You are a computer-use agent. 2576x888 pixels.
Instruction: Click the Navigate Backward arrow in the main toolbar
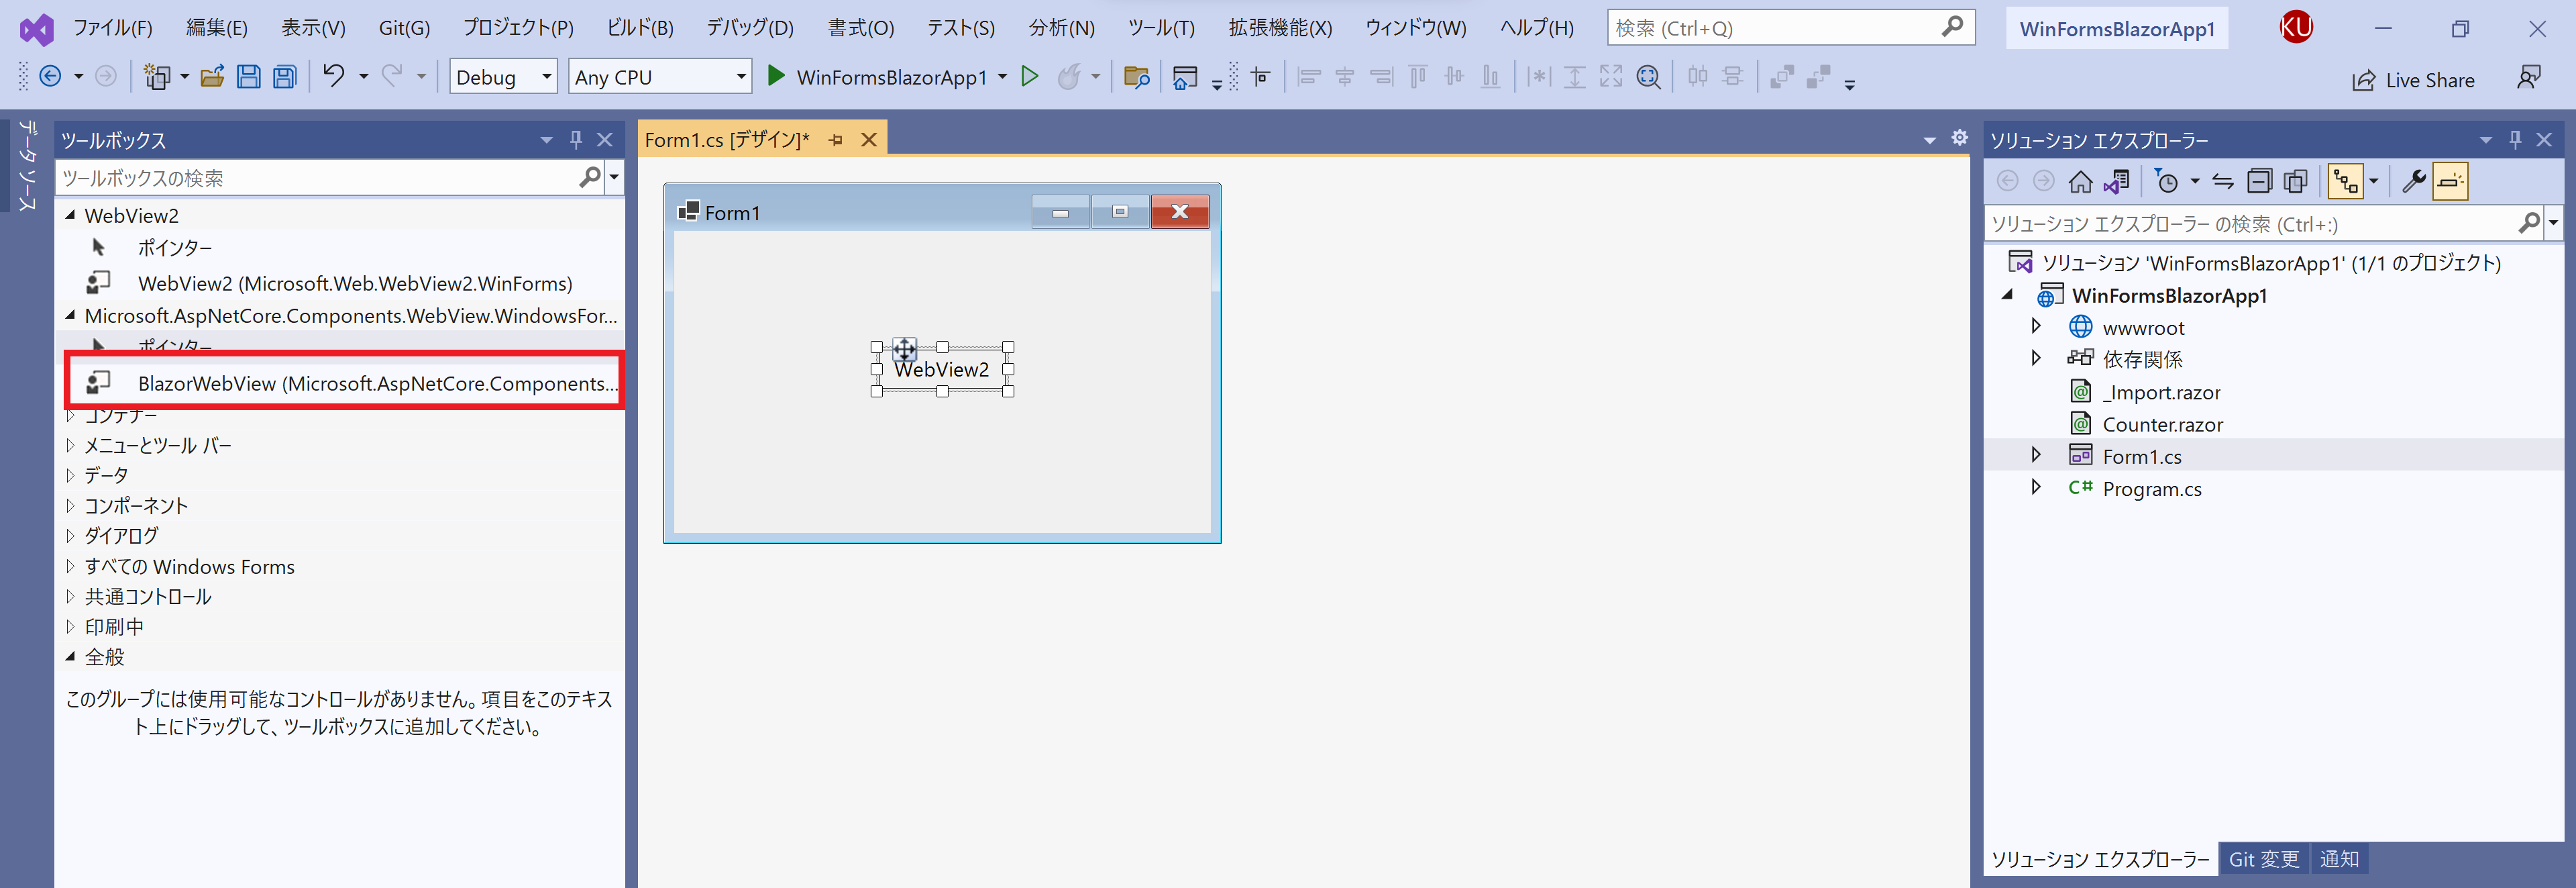coord(50,76)
